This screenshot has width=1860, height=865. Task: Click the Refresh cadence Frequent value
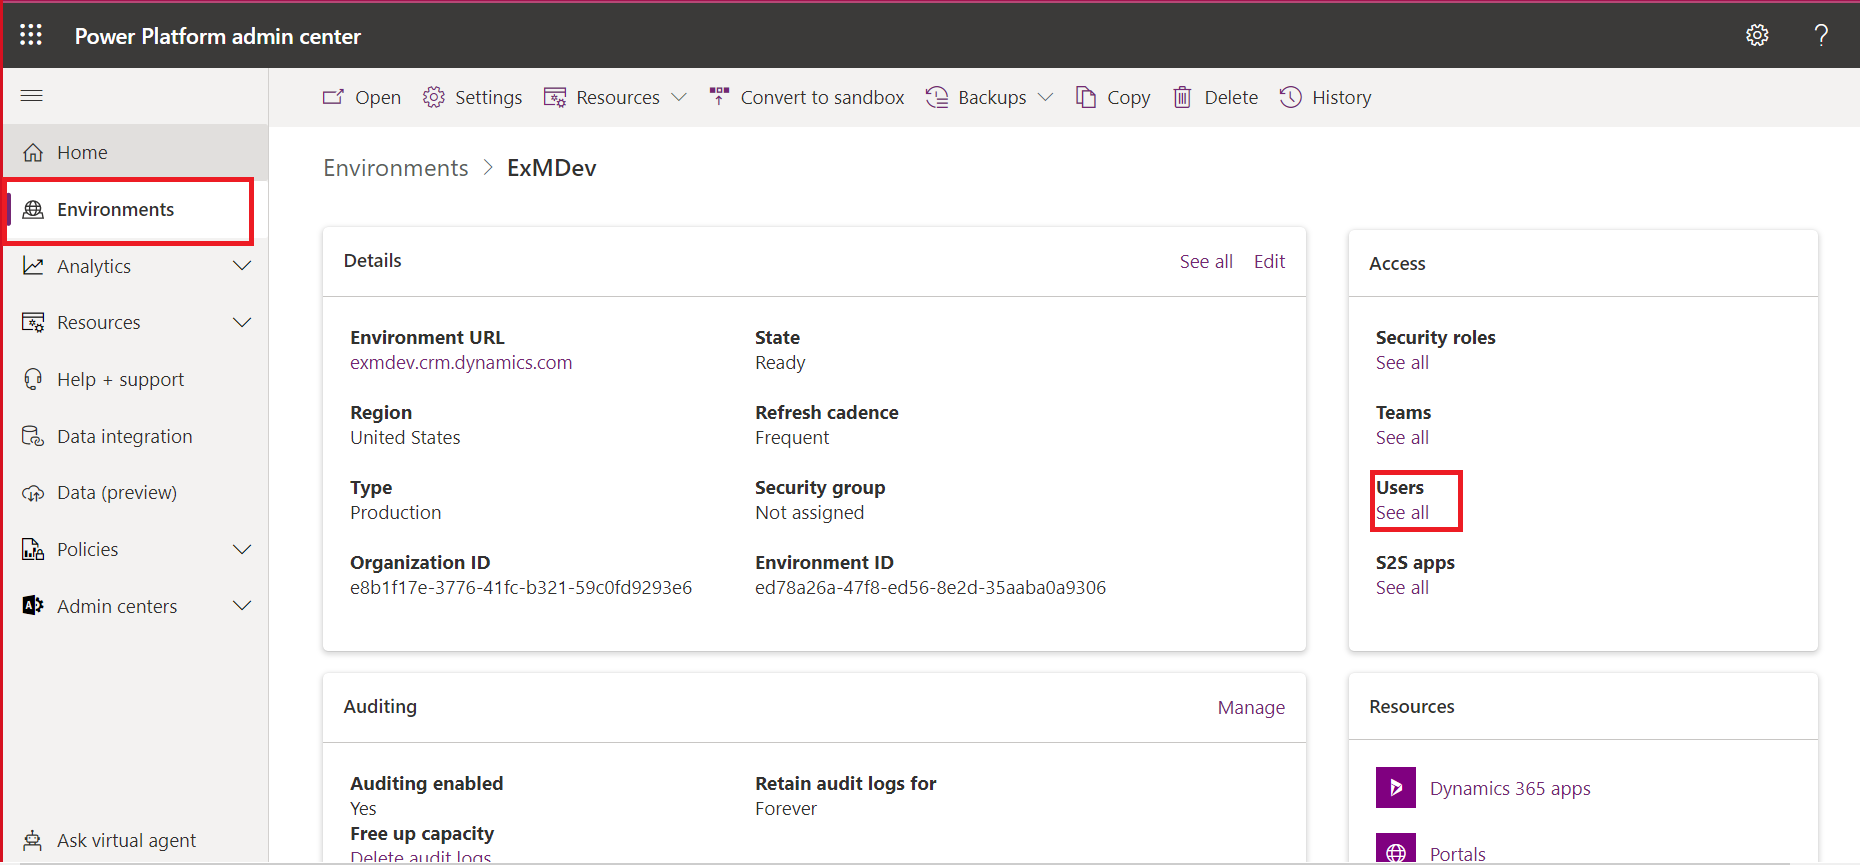[x=792, y=438]
